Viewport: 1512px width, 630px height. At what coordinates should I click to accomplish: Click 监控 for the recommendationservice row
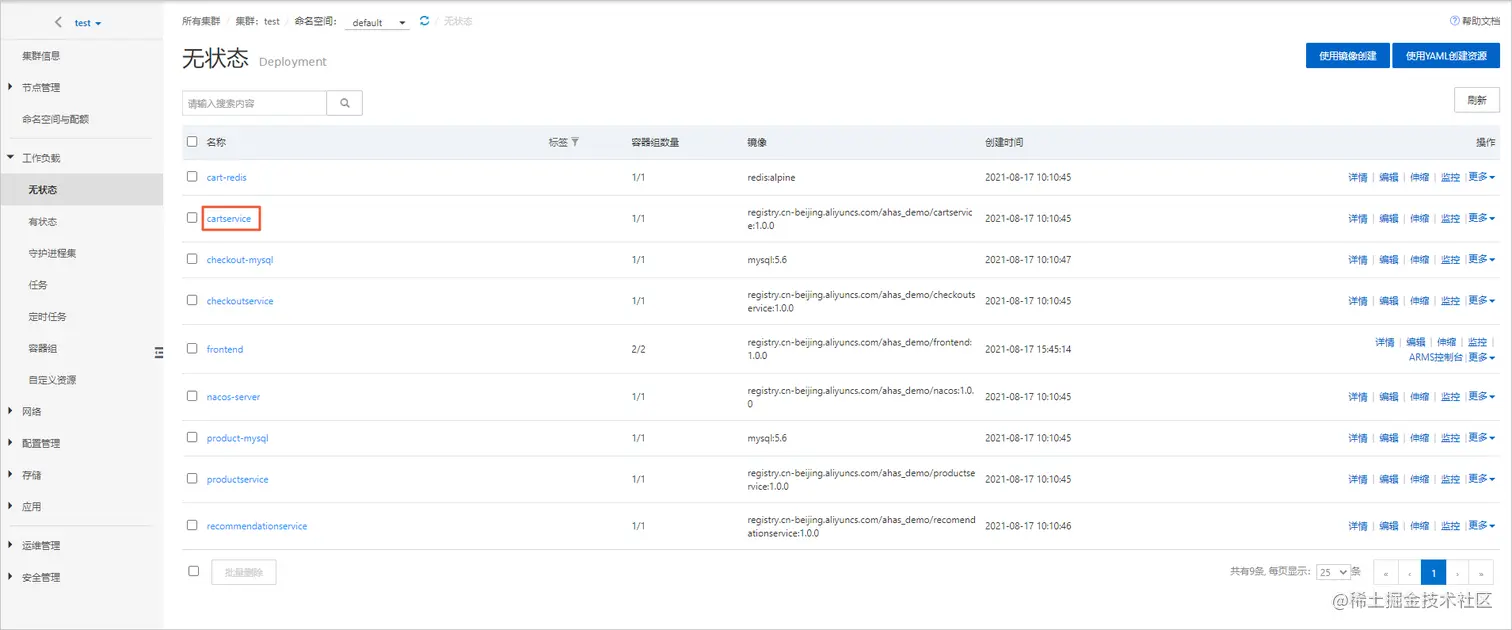[x=1450, y=526]
